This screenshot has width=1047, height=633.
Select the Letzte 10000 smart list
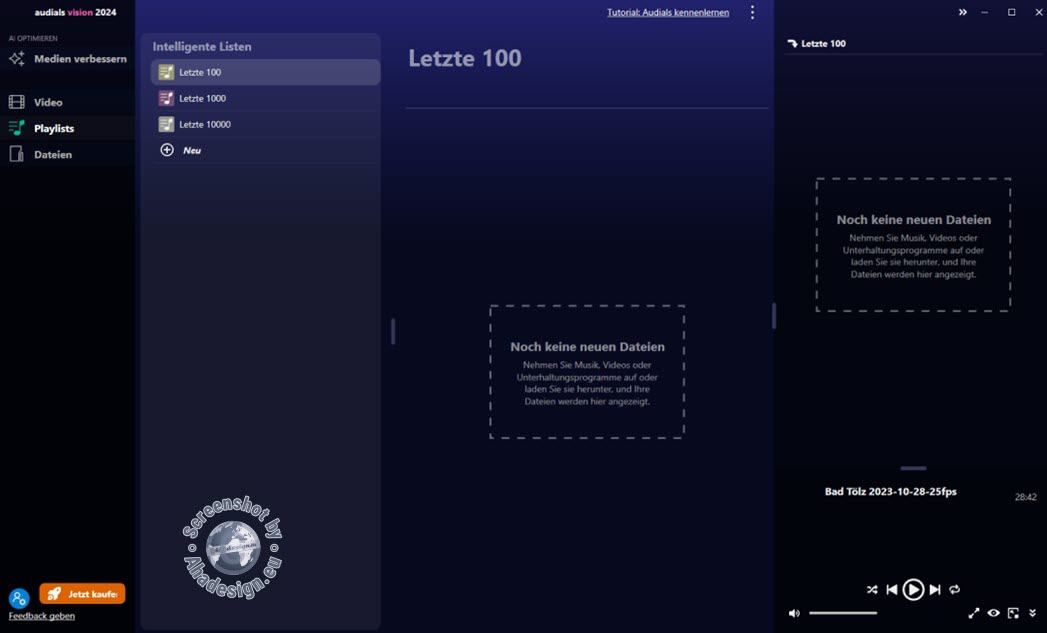(x=265, y=124)
